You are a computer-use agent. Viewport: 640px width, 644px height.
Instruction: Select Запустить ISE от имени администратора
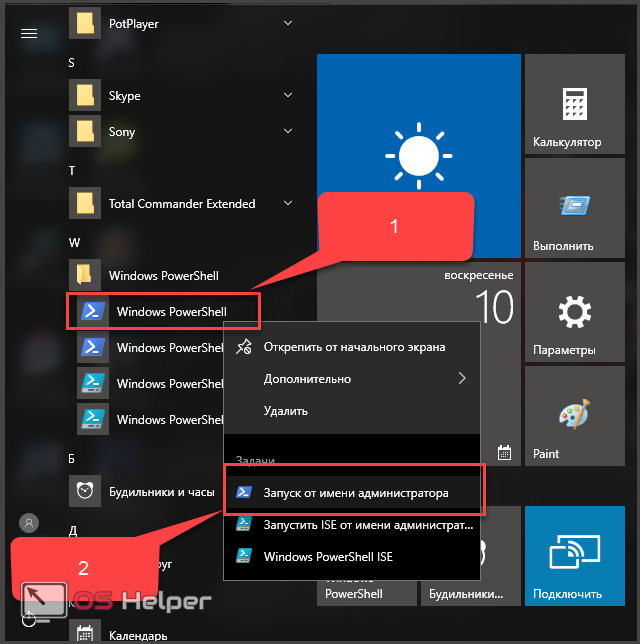[352, 524]
